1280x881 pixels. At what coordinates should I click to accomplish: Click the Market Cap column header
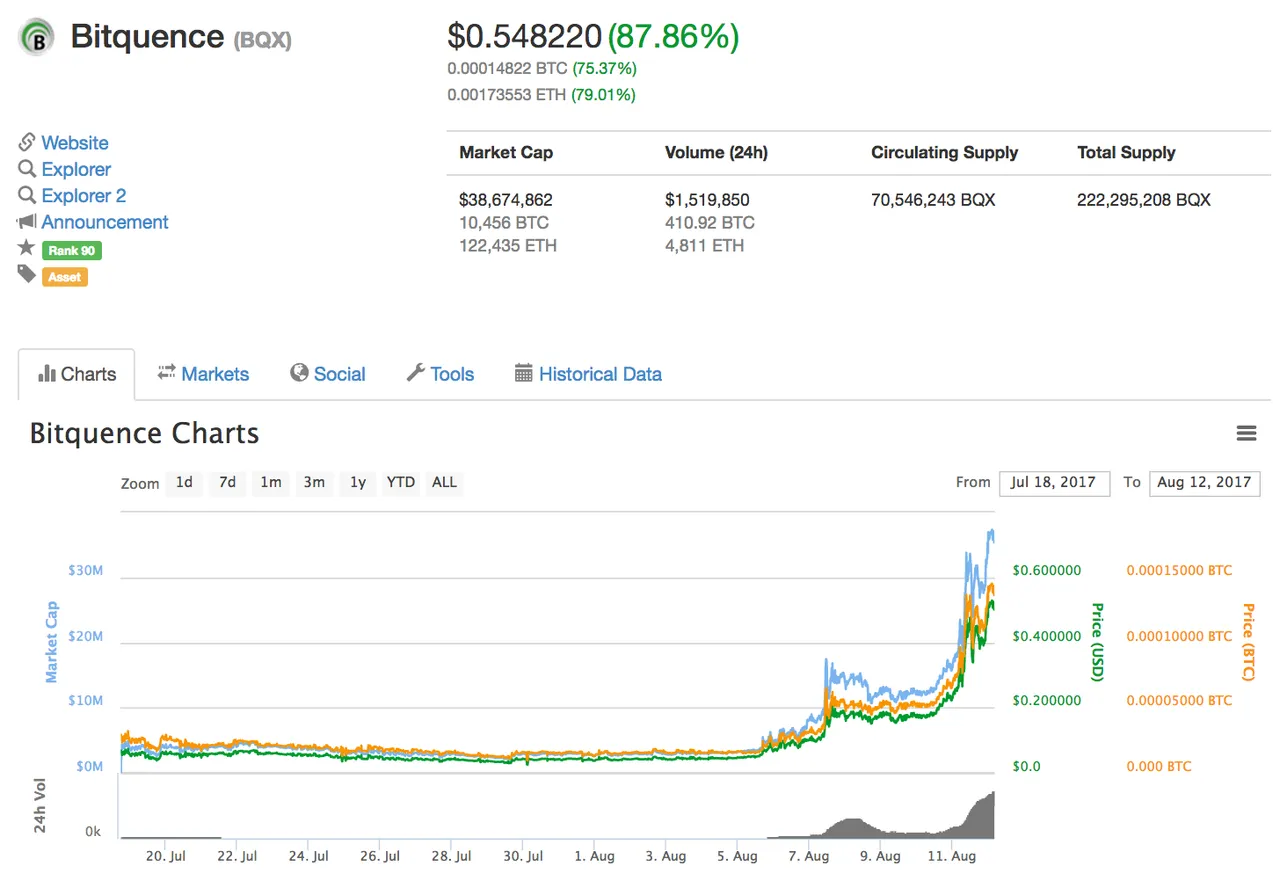[x=506, y=153]
